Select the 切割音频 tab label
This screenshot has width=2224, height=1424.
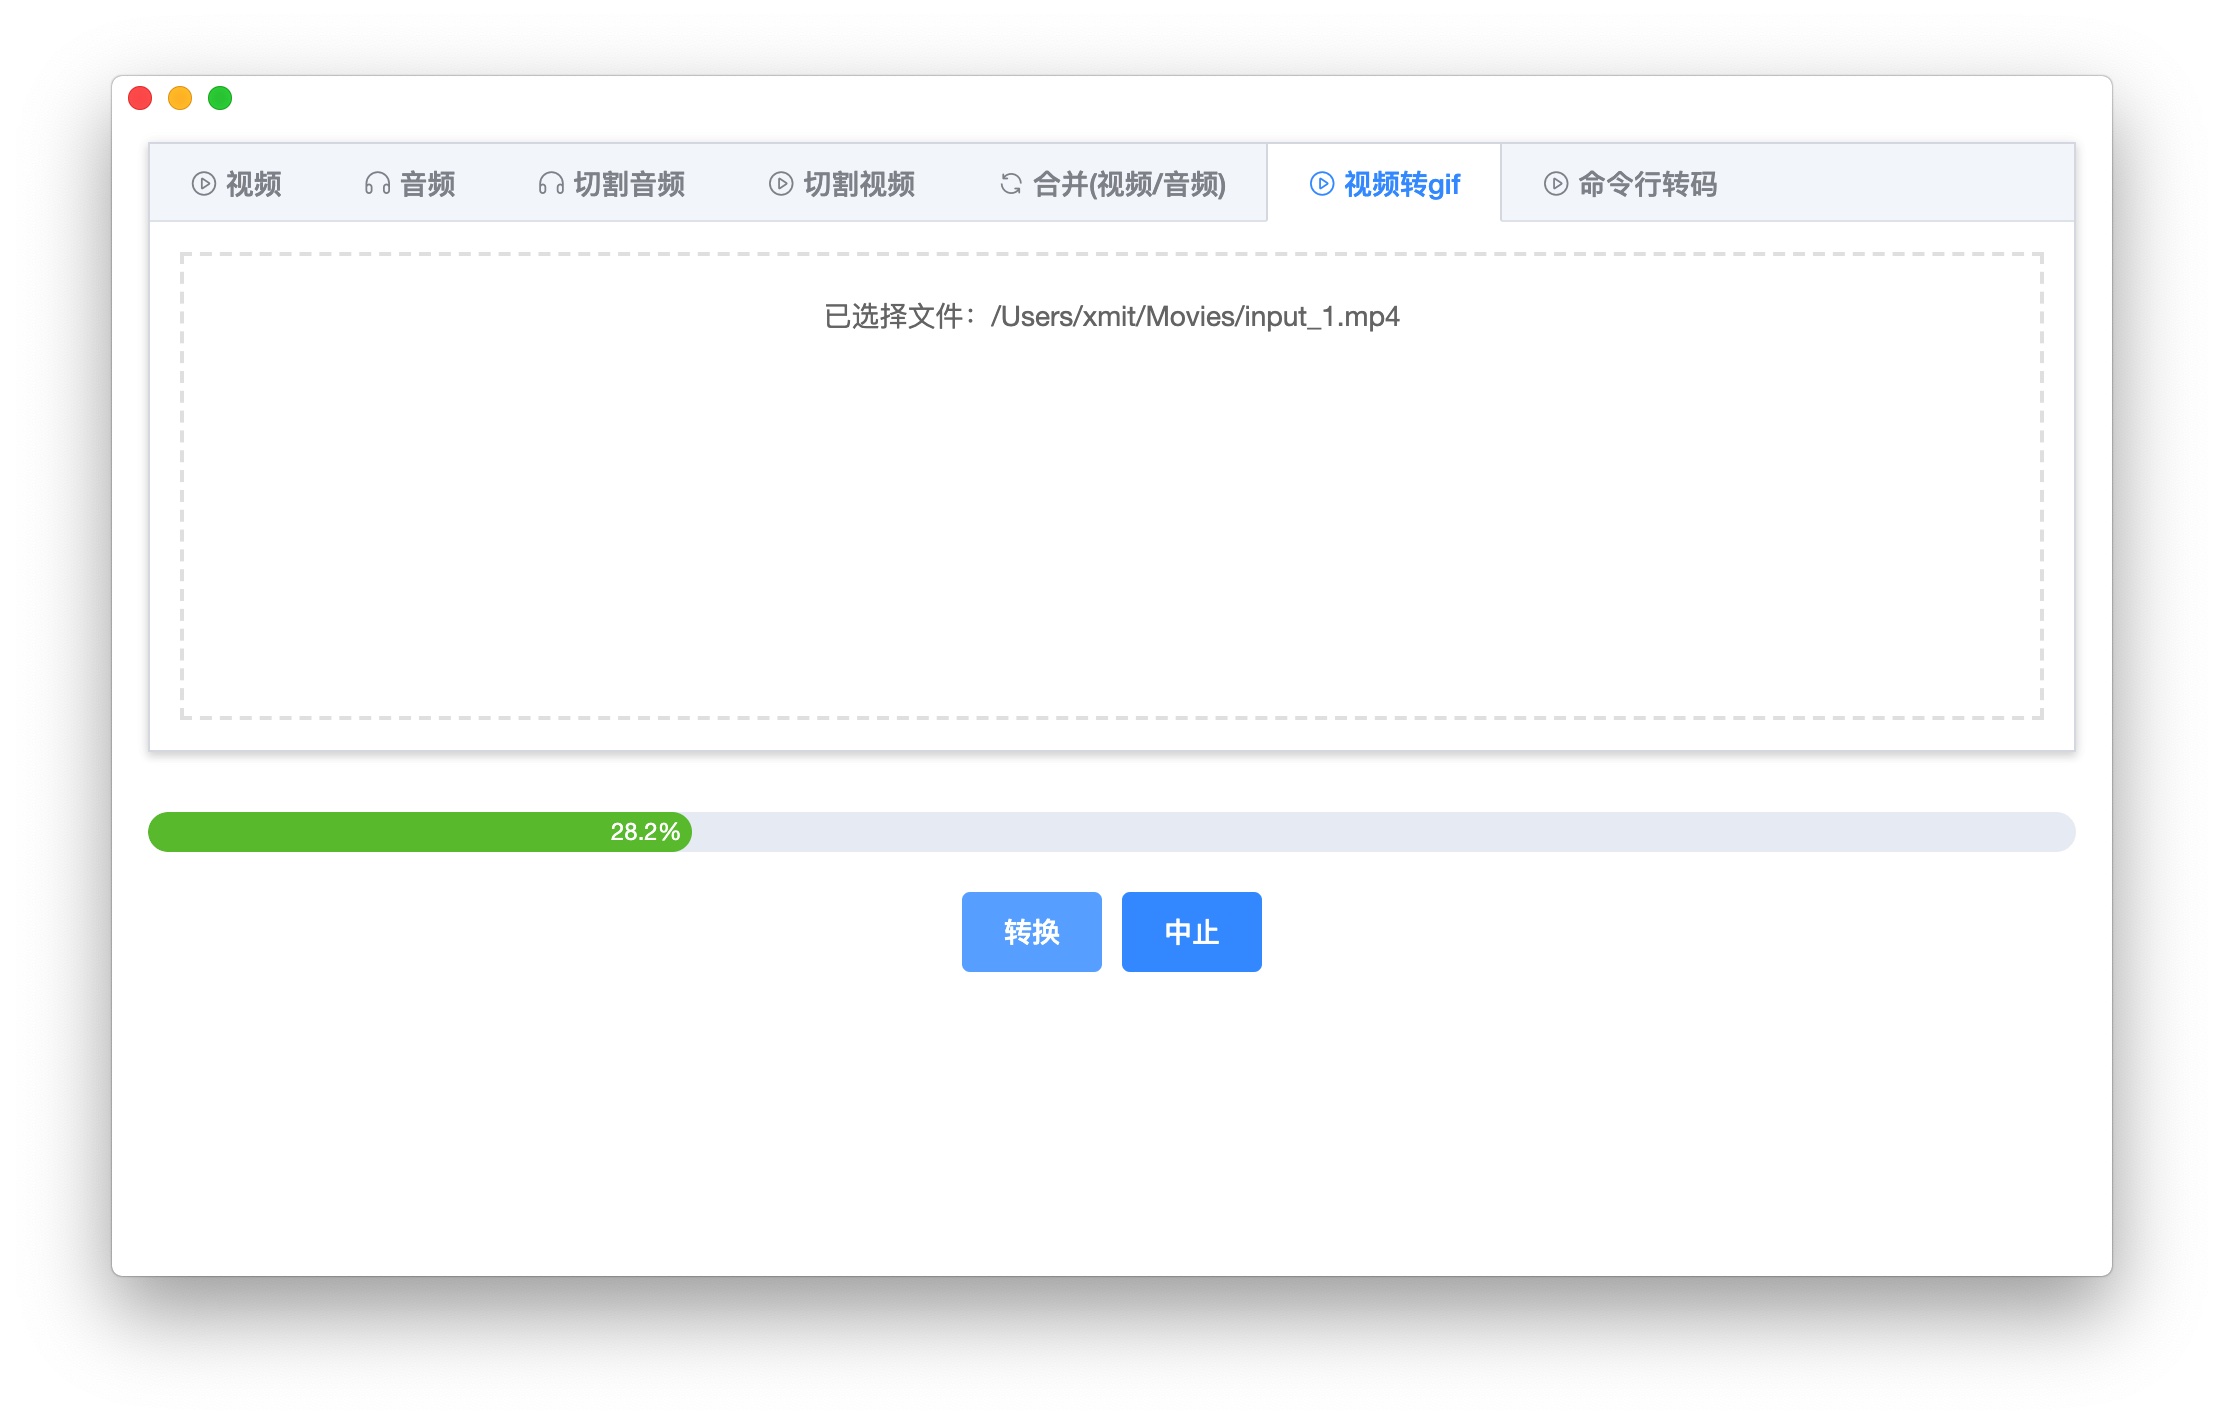tap(629, 184)
